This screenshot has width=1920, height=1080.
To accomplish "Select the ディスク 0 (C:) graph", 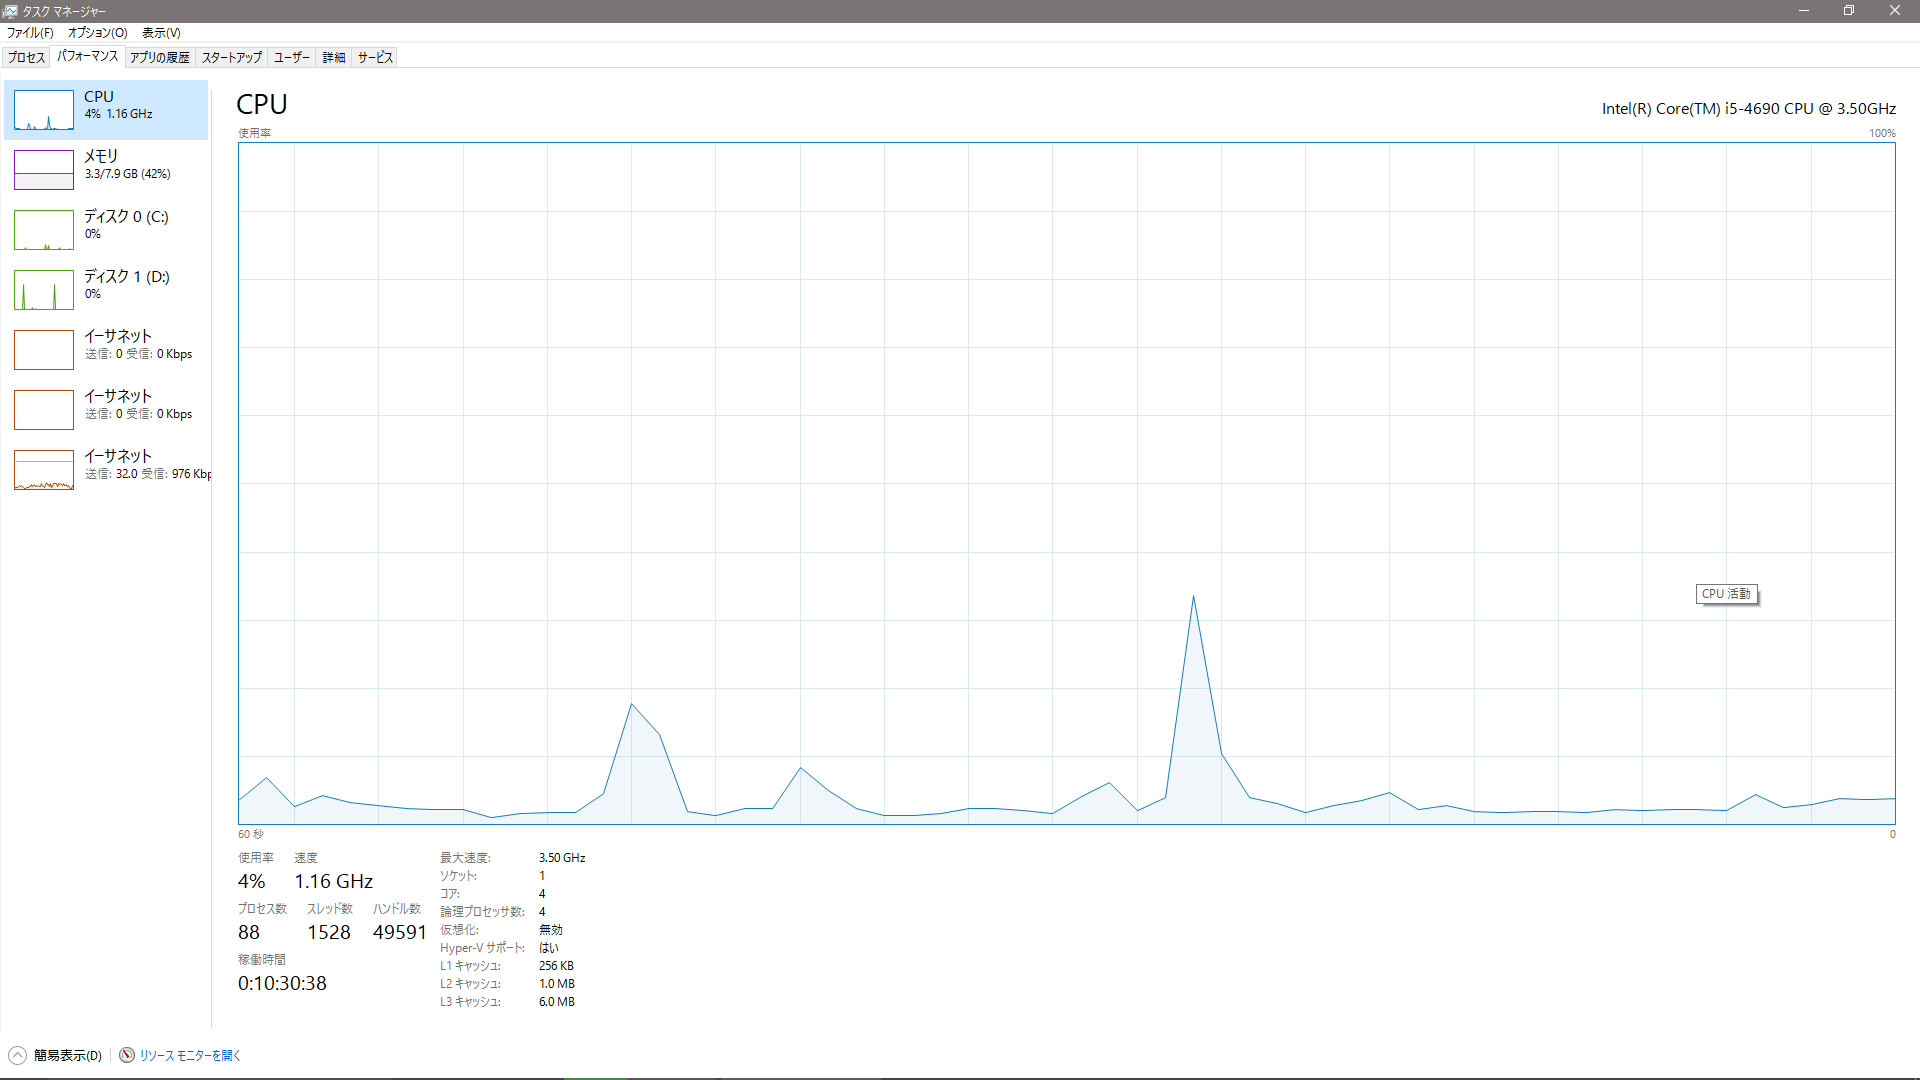I will point(44,230).
